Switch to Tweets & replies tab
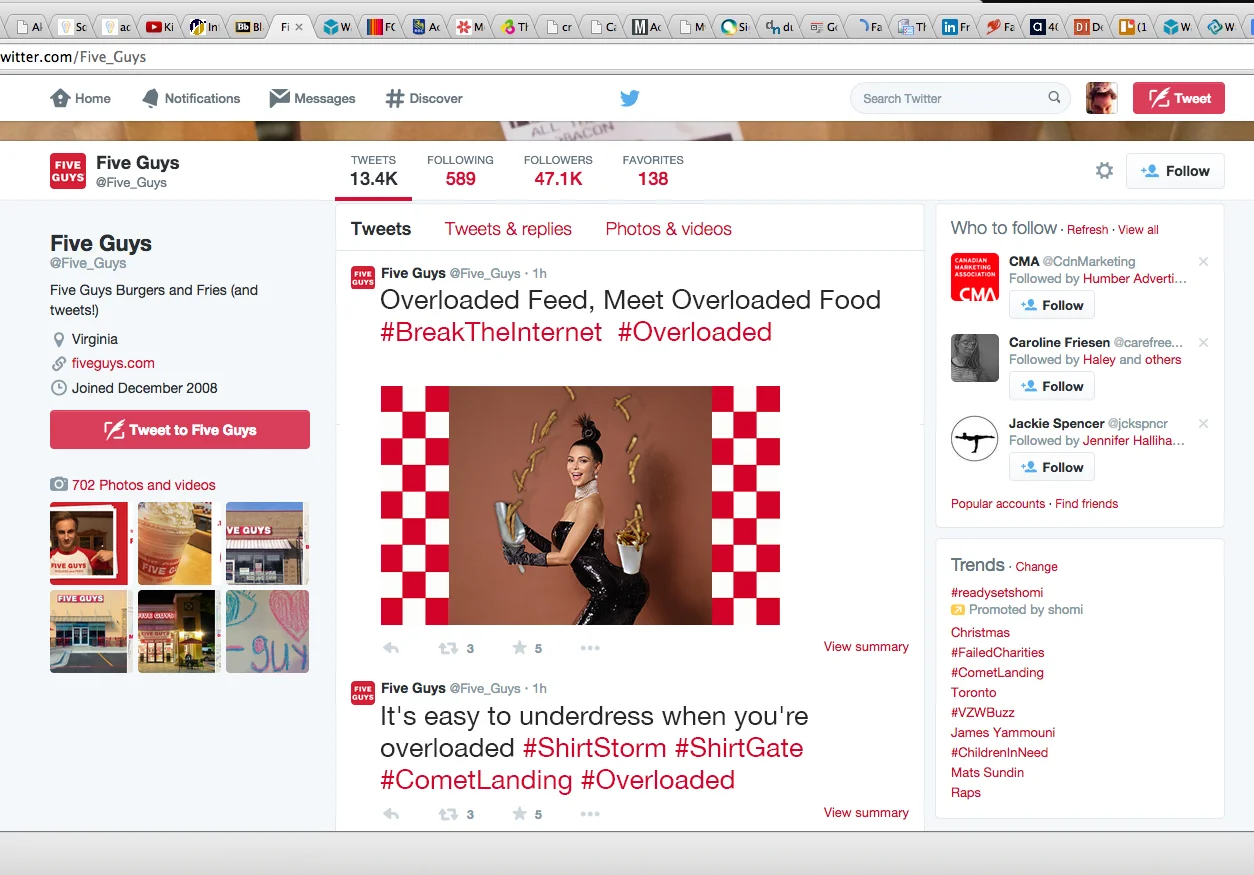 pyautogui.click(x=508, y=229)
